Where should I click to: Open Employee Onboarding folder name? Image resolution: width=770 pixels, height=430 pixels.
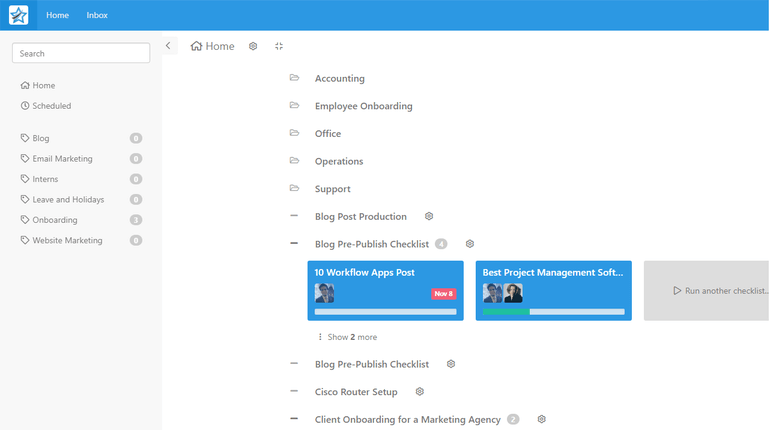point(363,106)
